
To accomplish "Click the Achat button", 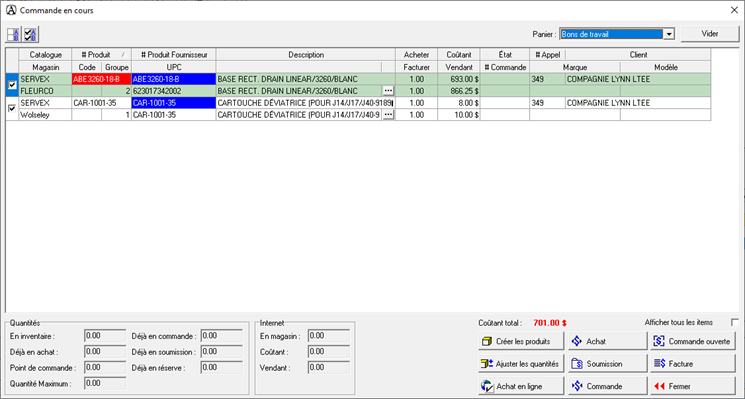I will click(x=607, y=341).
